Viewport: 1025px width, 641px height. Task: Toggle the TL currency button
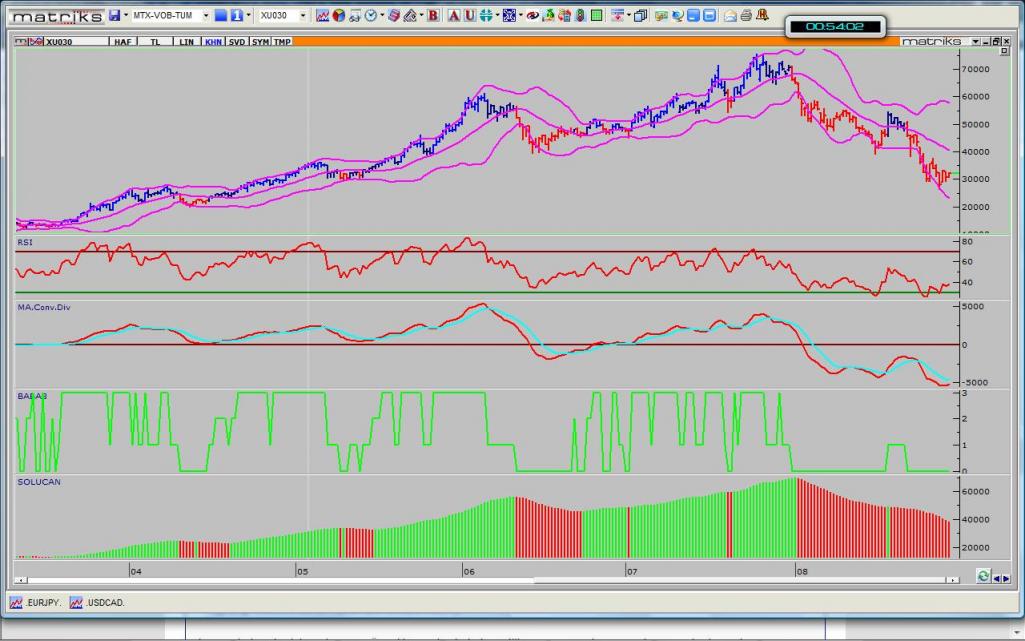(x=155, y=42)
